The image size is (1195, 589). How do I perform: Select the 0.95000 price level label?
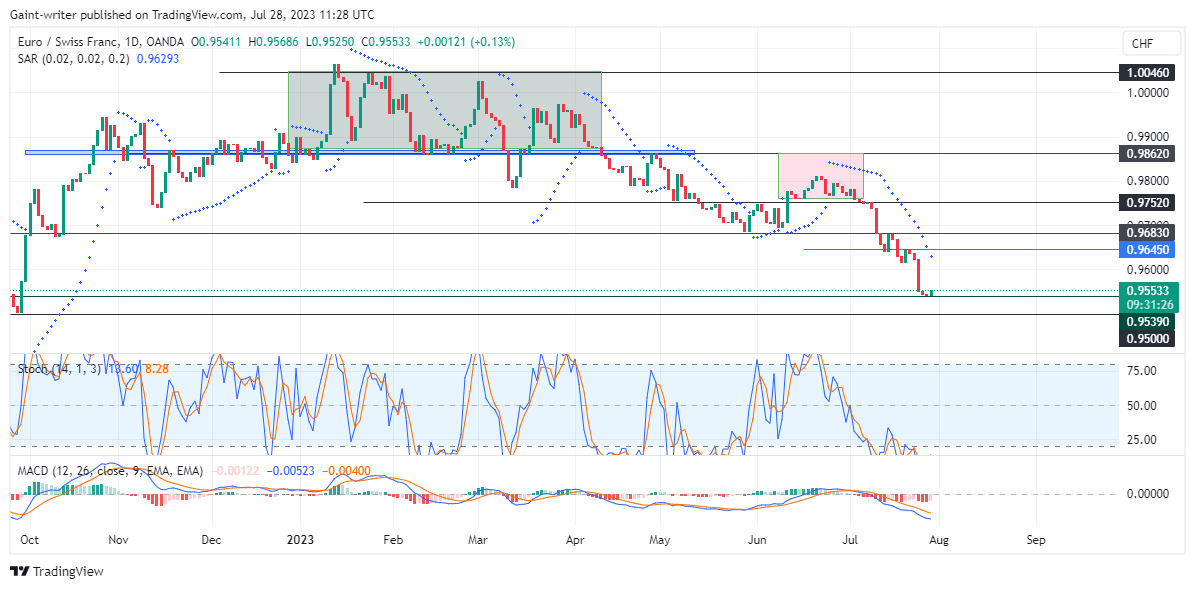coord(1148,338)
